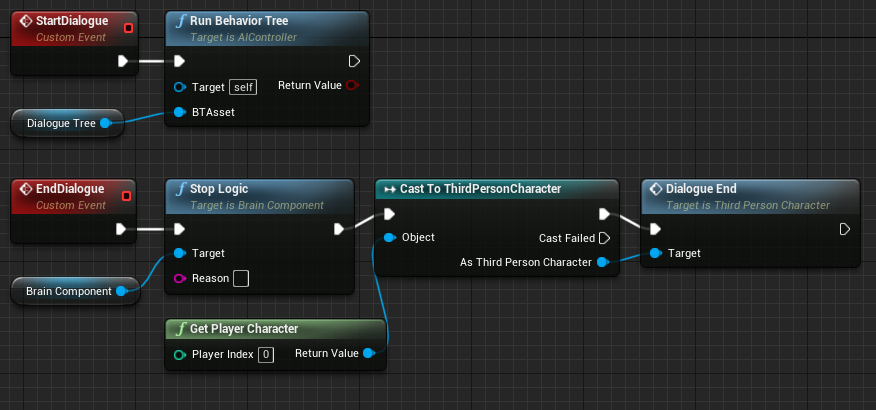Click the Object input pin on the Cast node
876x410 pixels.
(x=389, y=237)
